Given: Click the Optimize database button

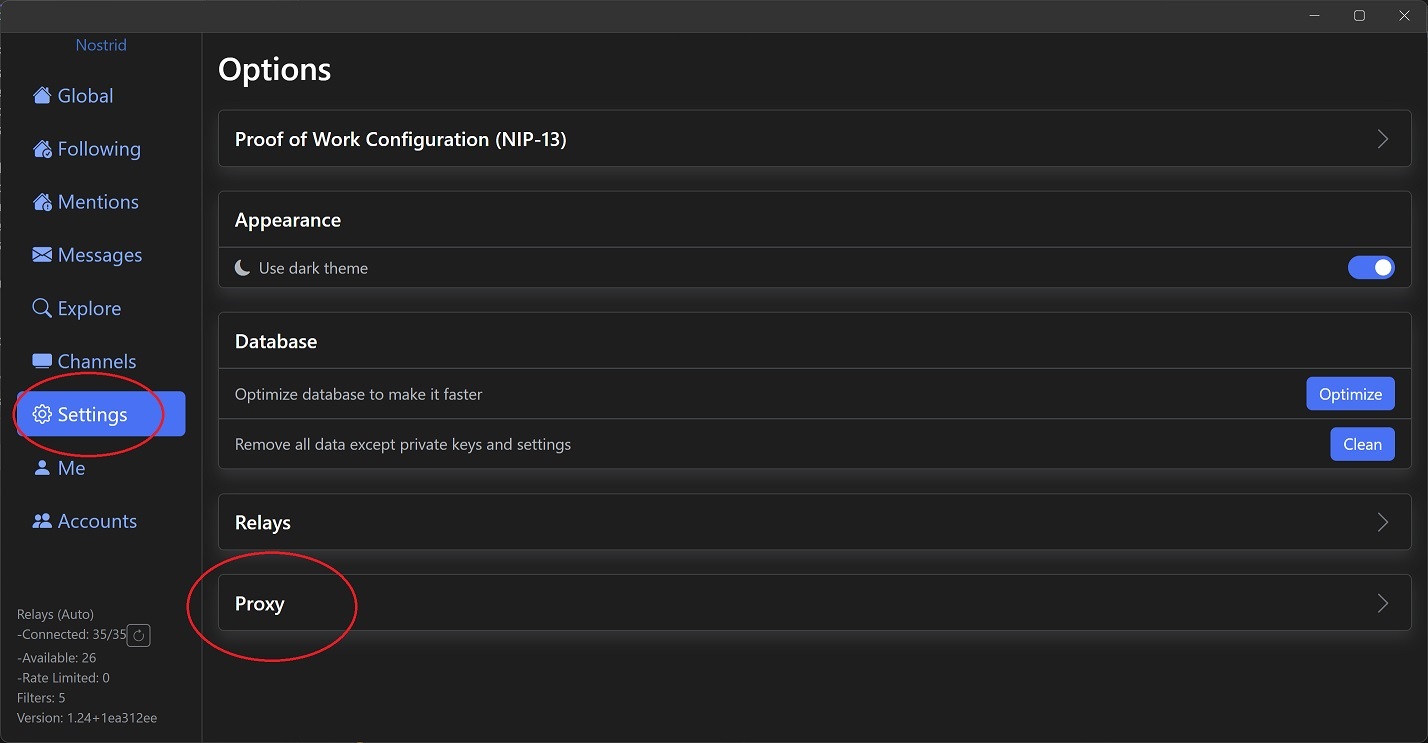Looking at the screenshot, I should 1350,394.
